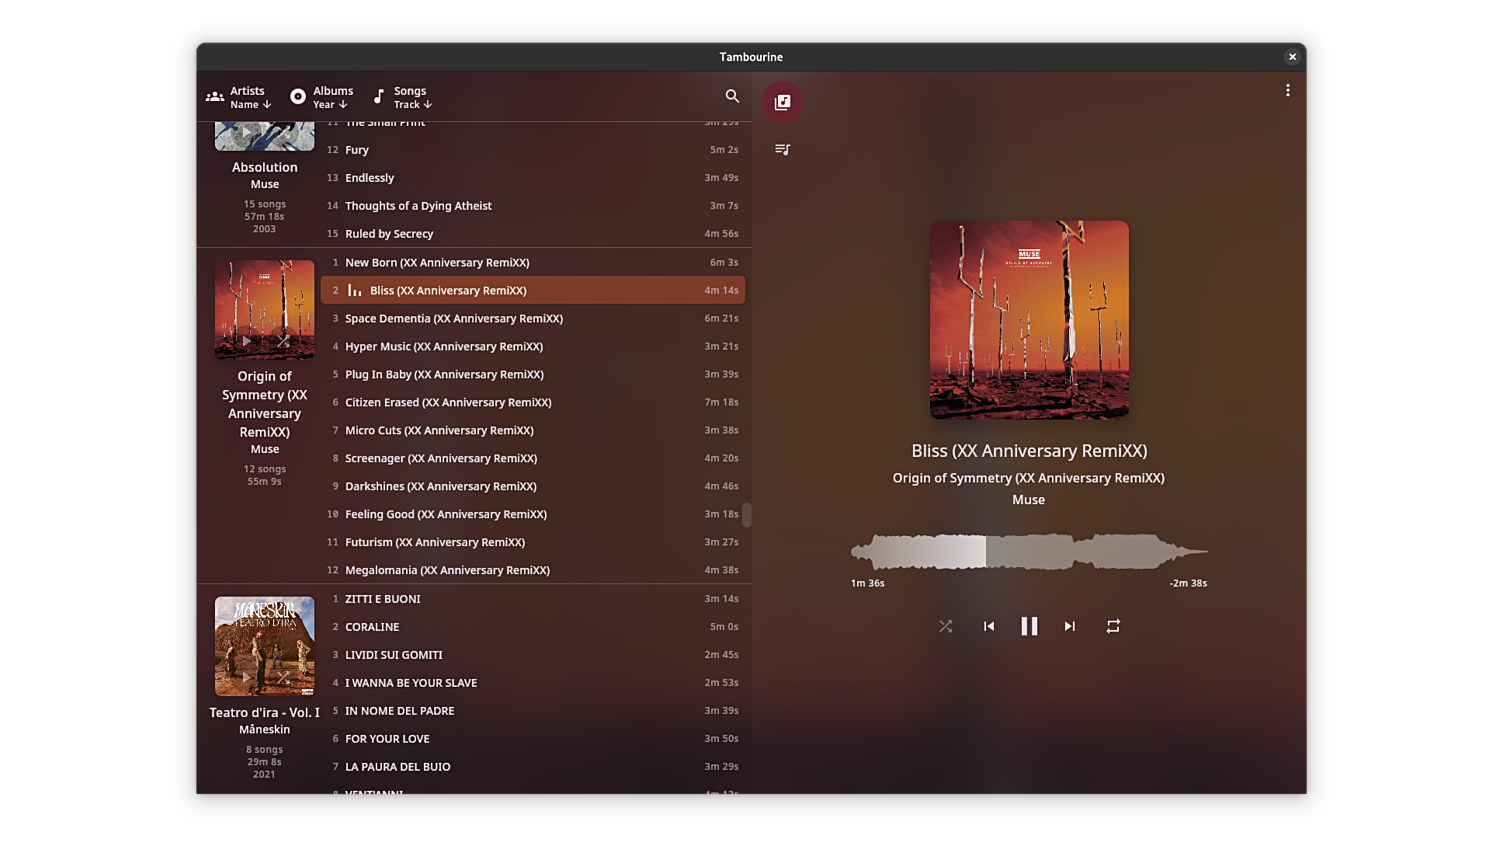The width and height of the screenshot is (1504, 846).
Task: Play song LIVIDI SUI GOMITI
Action: (x=533, y=655)
